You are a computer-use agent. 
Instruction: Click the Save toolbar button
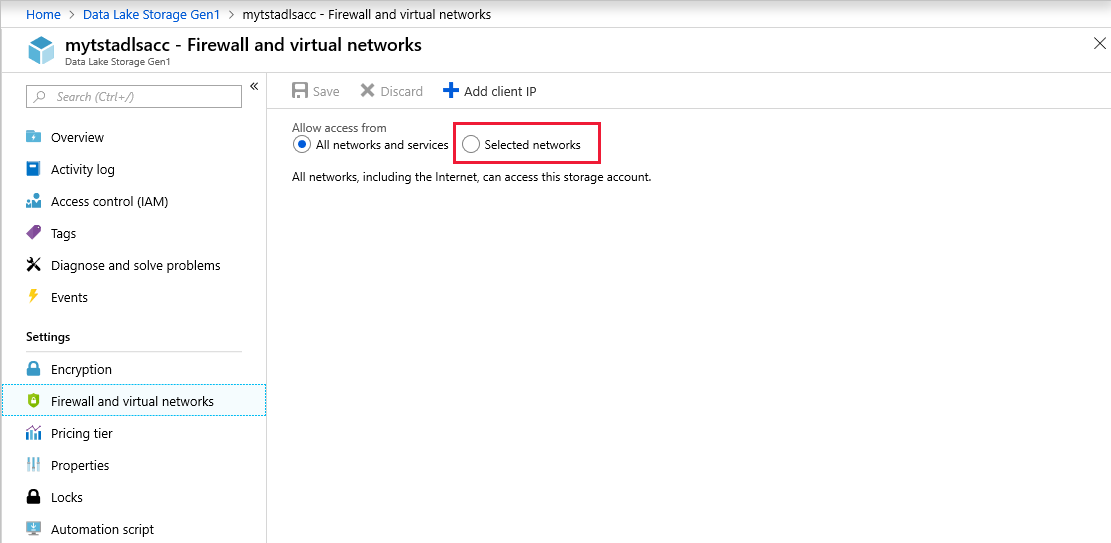(316, 91)
